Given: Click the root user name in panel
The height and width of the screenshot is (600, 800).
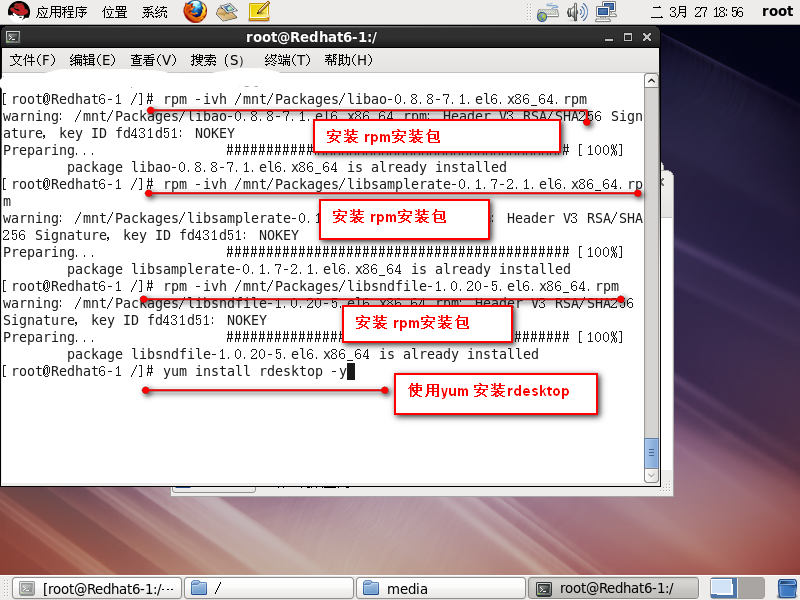Looking at the screenshot, I should 777,11.
